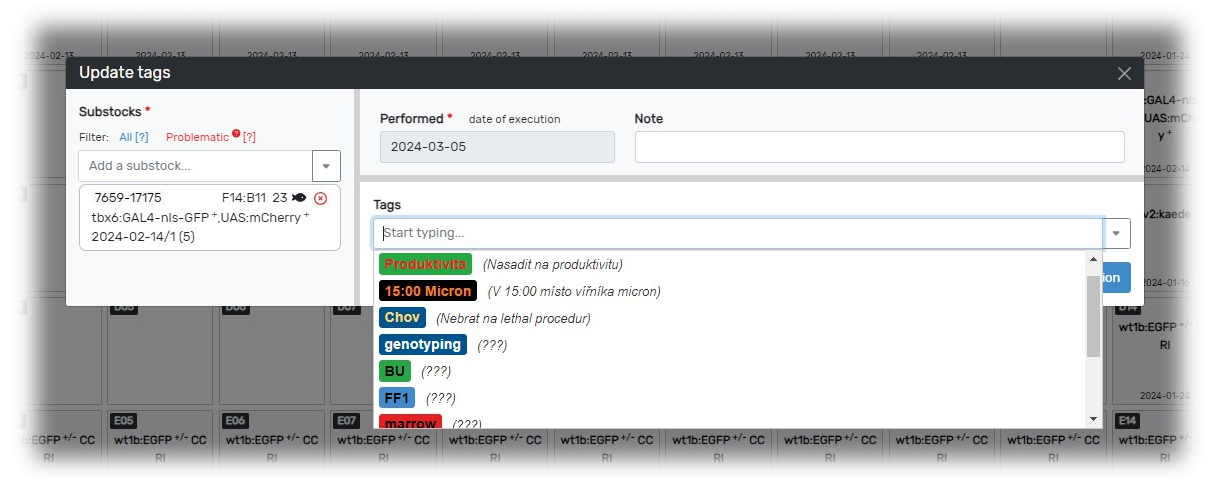Remove substock 7659-17175 with red X icon
Viewport: 1221px width, 497px height.
coord(320,198)
